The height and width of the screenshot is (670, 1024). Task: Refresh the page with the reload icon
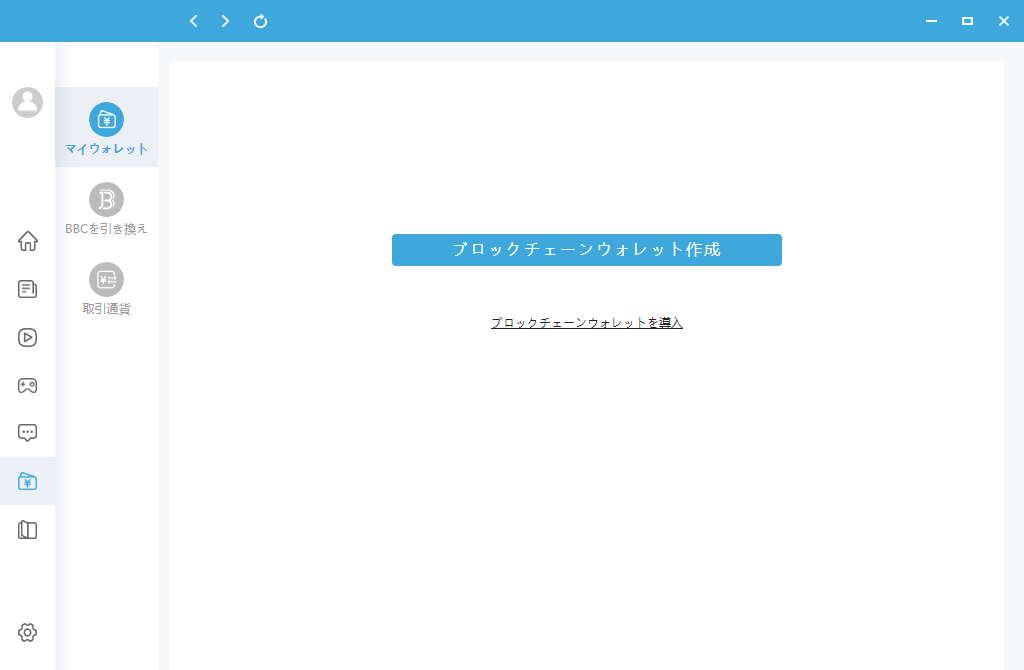pos(260,21)
